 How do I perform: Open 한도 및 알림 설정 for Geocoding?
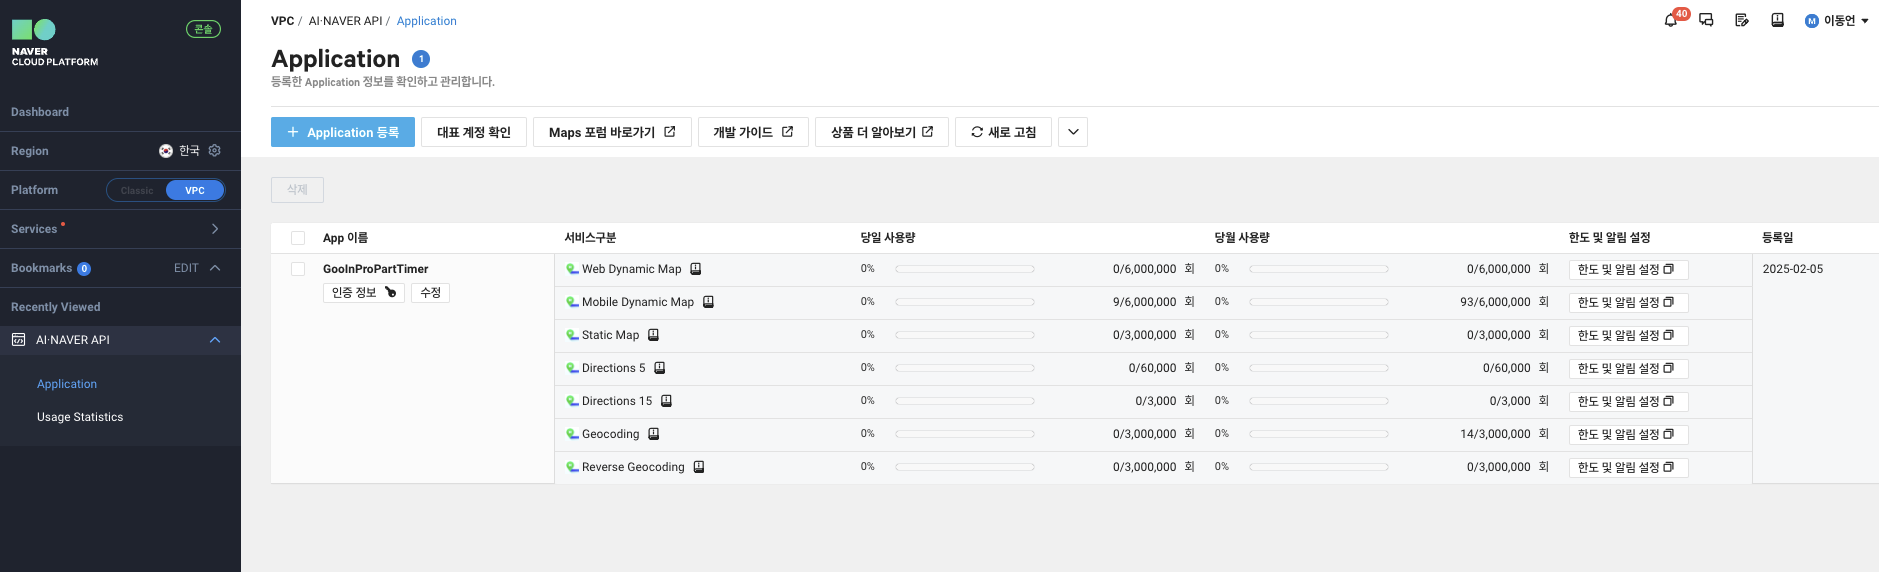tap(1628, 435)
